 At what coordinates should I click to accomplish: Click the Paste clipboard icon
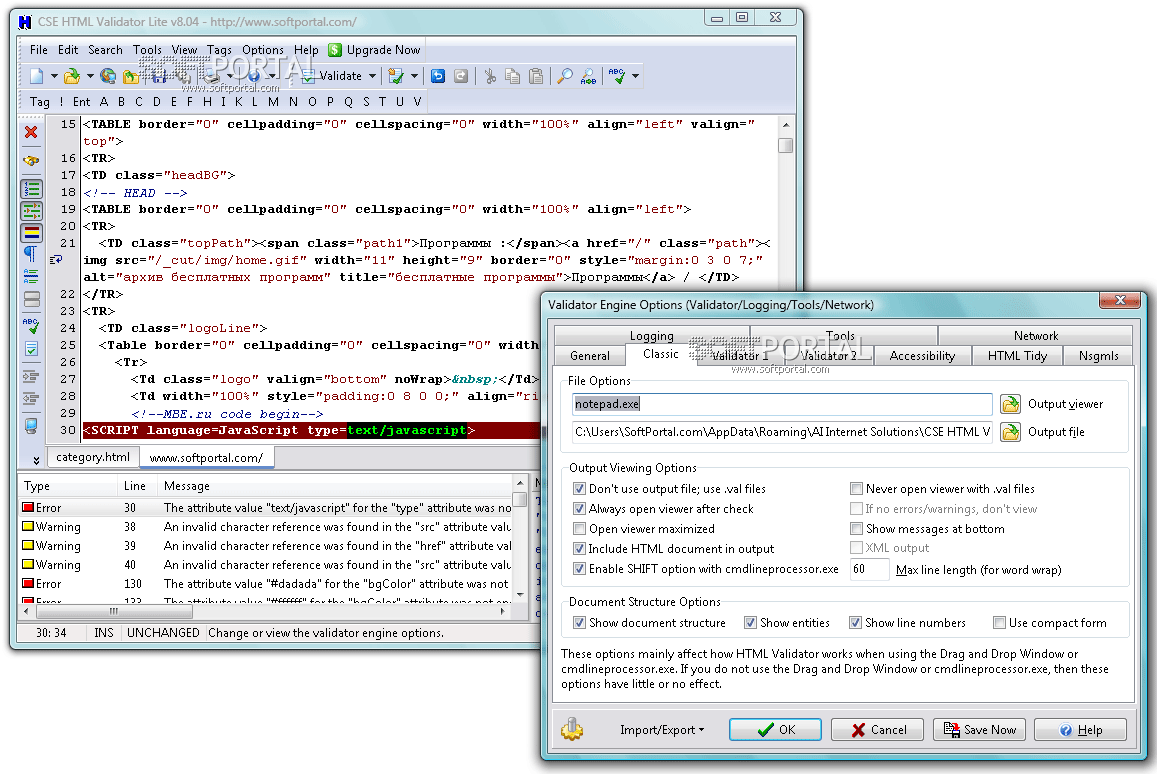point(536,76)
